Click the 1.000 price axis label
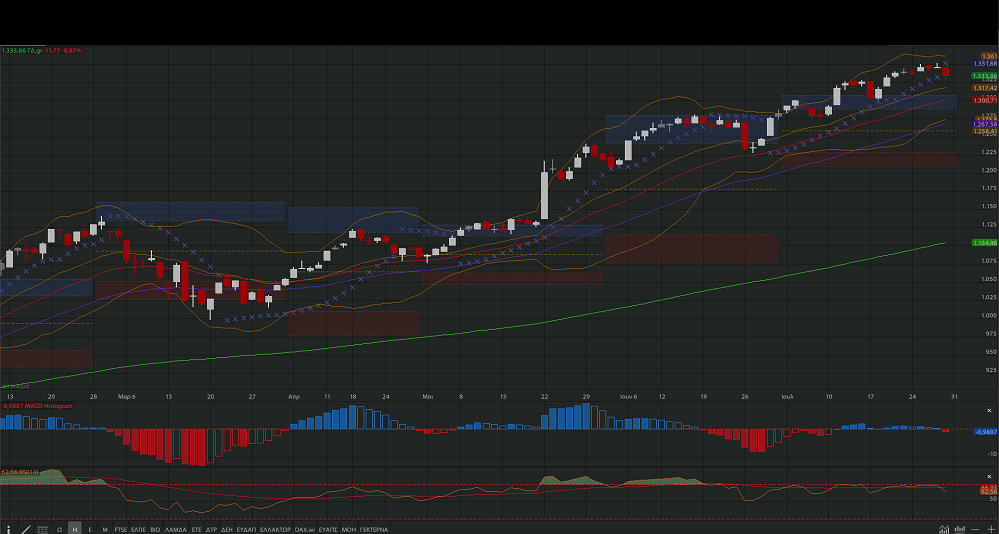Viewport: 999px width, 534px height. click(x=989, y=315)
